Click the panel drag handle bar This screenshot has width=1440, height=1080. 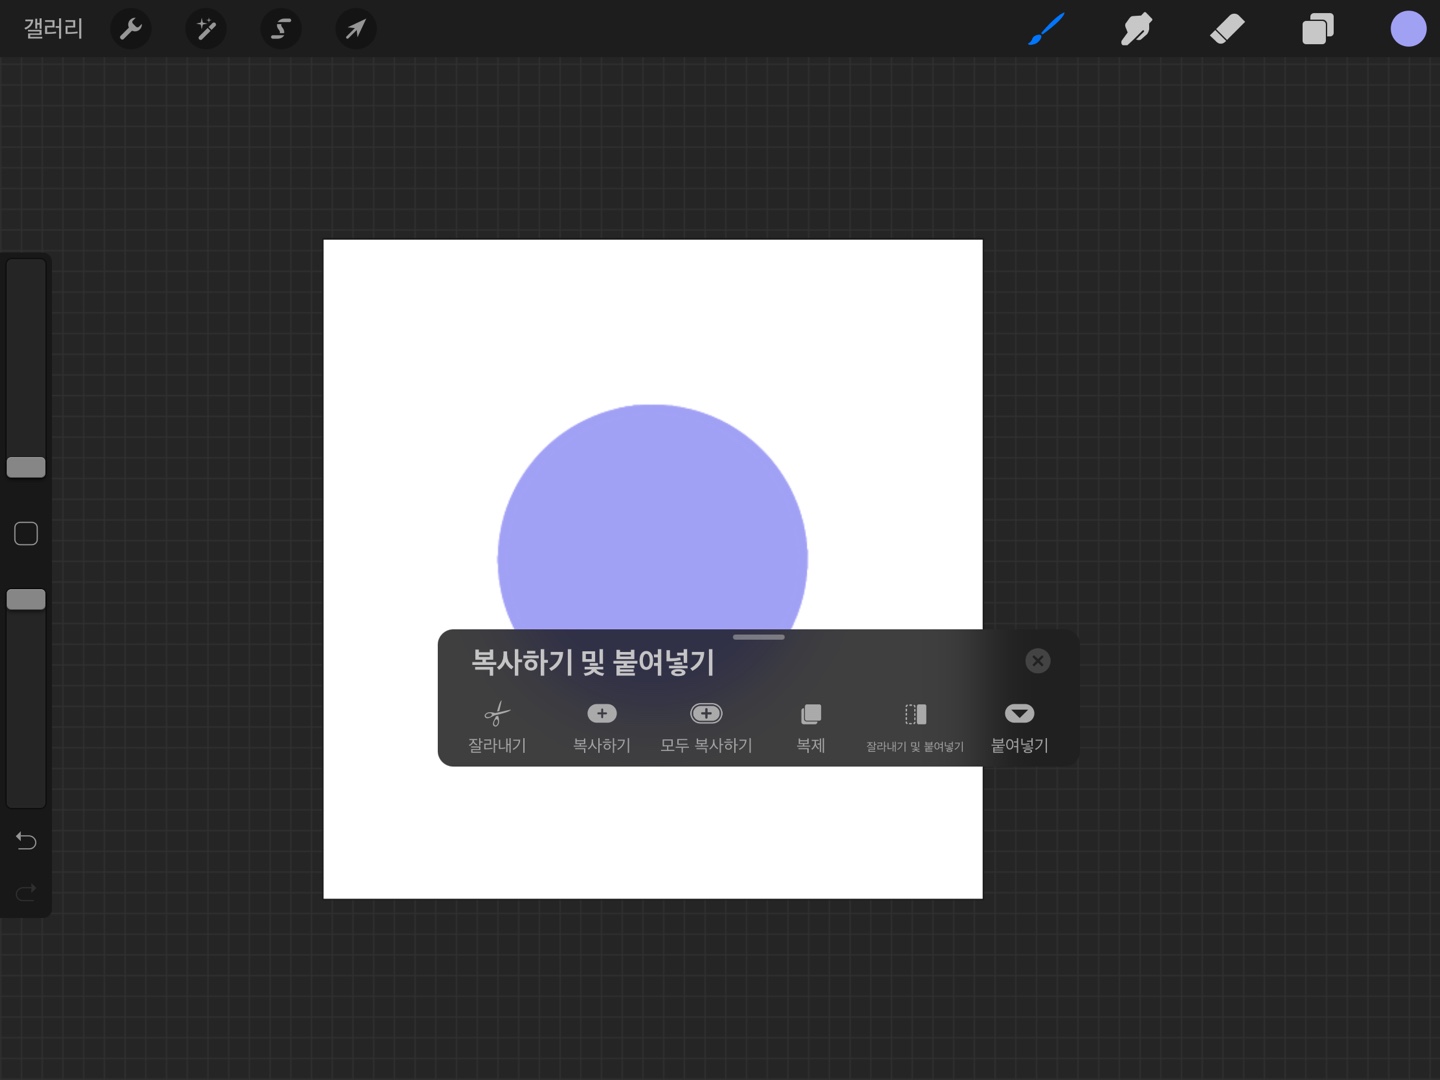[x=759, y=637]
